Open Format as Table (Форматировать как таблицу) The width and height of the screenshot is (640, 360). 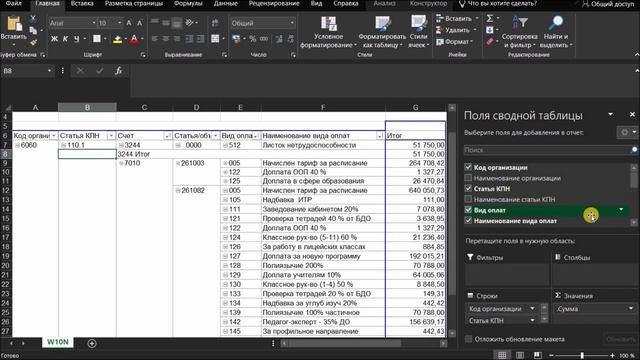382,33
